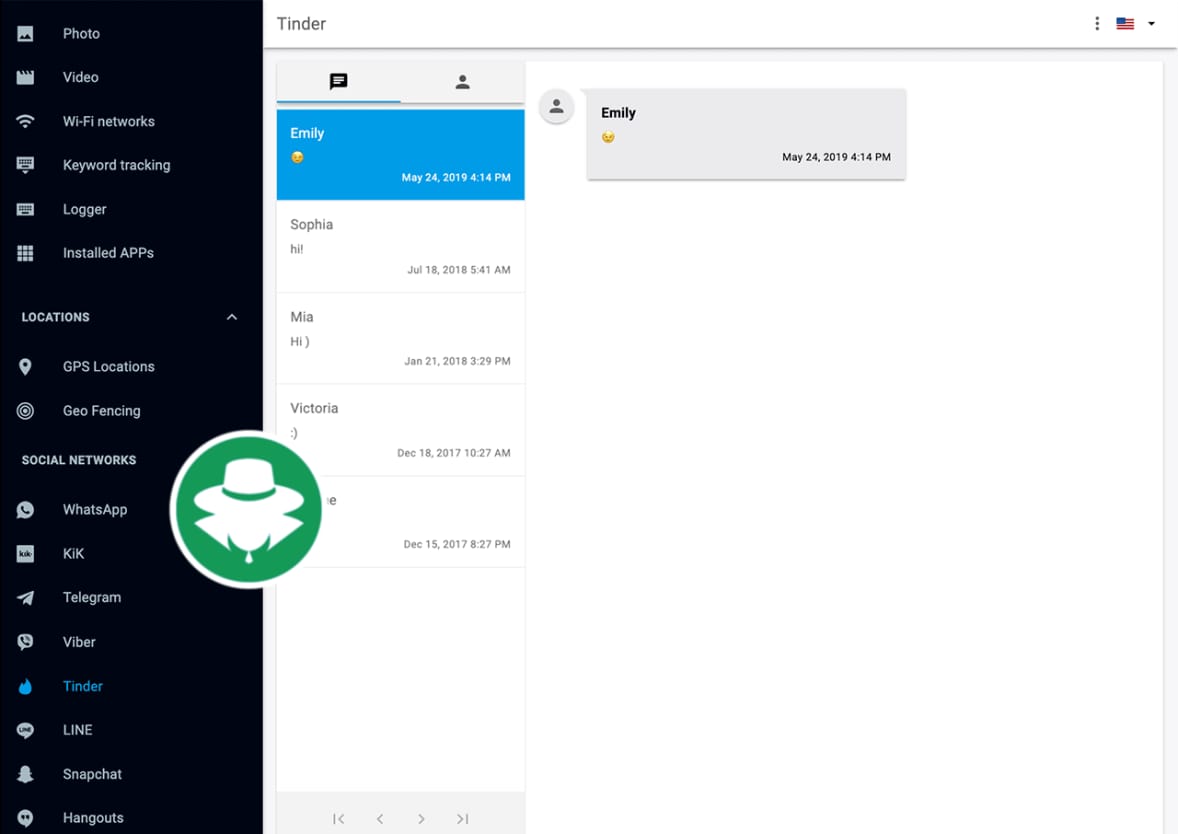The width and height of the screenshot is (1178, 834).
Task: Go to the next page arrow
Action: pos(421,819)
